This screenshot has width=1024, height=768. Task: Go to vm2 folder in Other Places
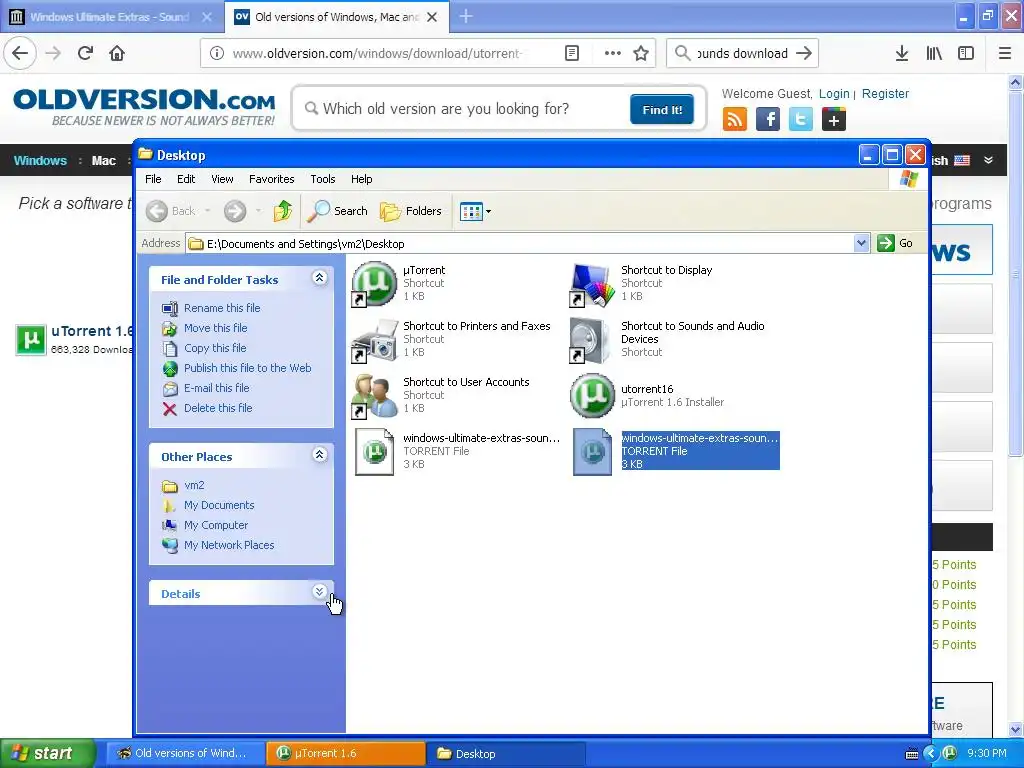pos(194,486)
